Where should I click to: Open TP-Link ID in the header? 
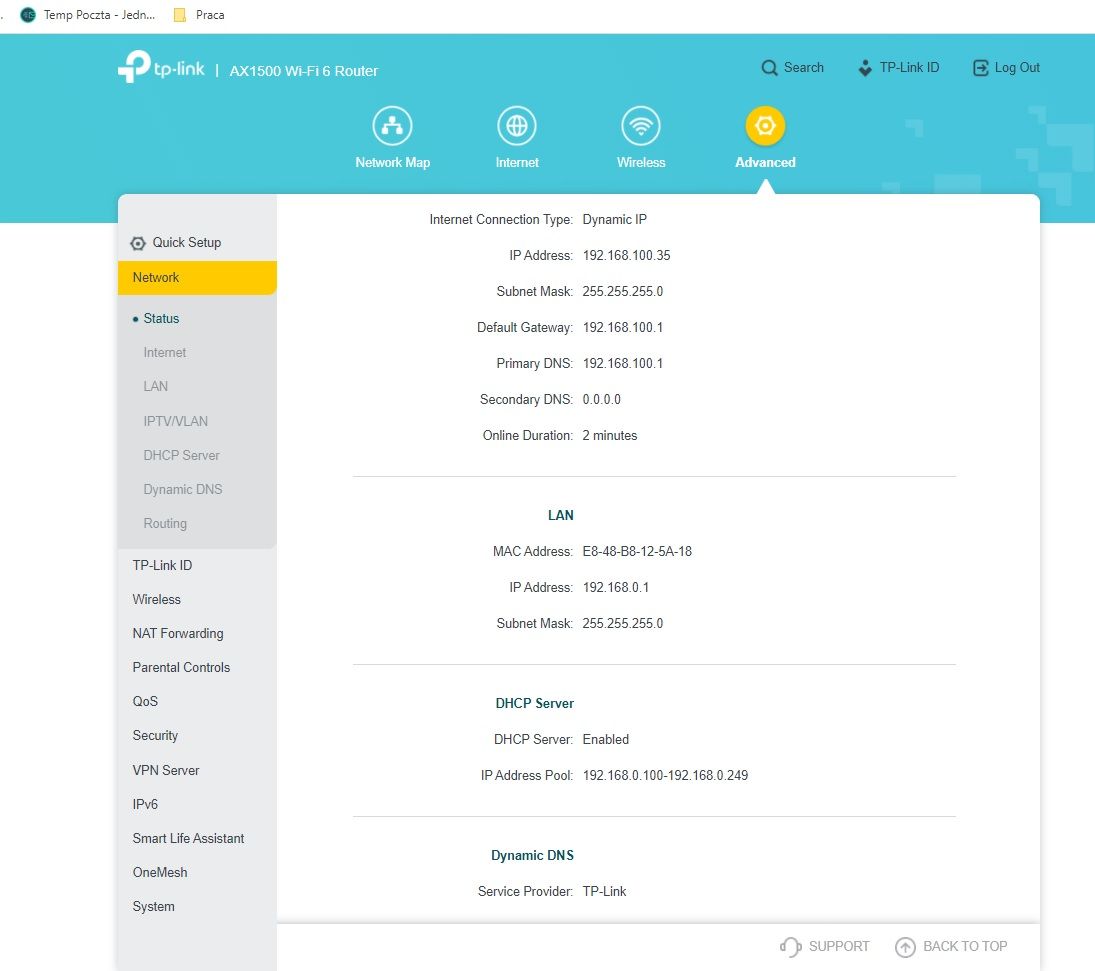[x=909, y=68]
